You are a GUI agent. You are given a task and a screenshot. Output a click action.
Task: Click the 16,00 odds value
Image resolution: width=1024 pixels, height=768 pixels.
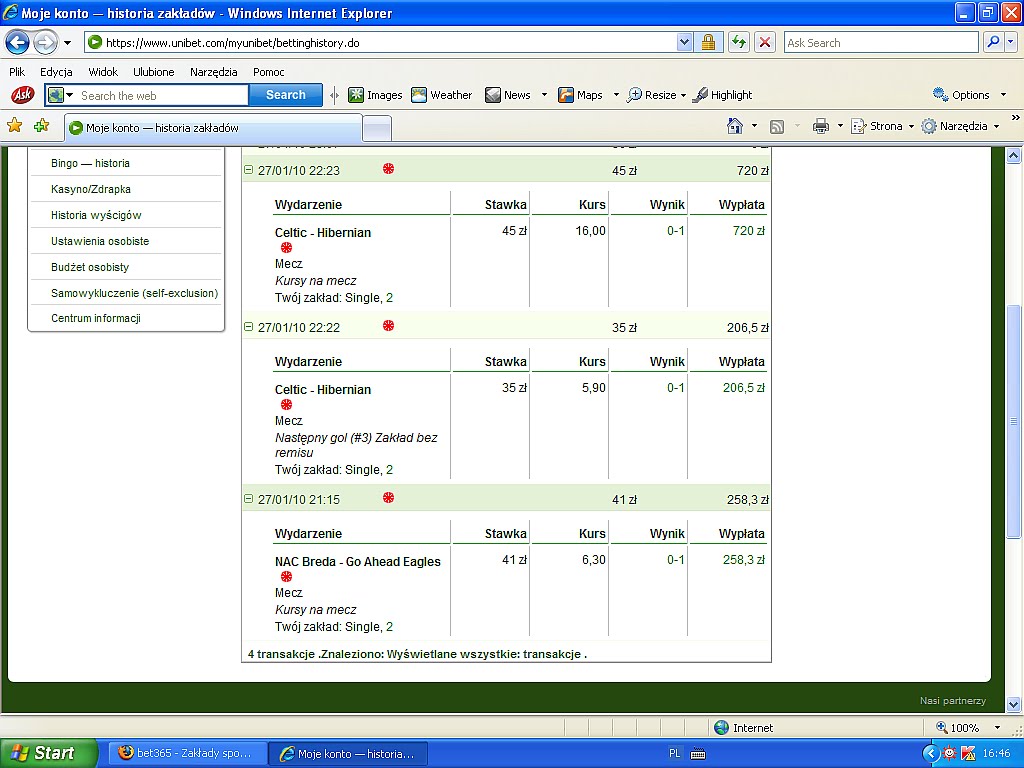(590, 231)
